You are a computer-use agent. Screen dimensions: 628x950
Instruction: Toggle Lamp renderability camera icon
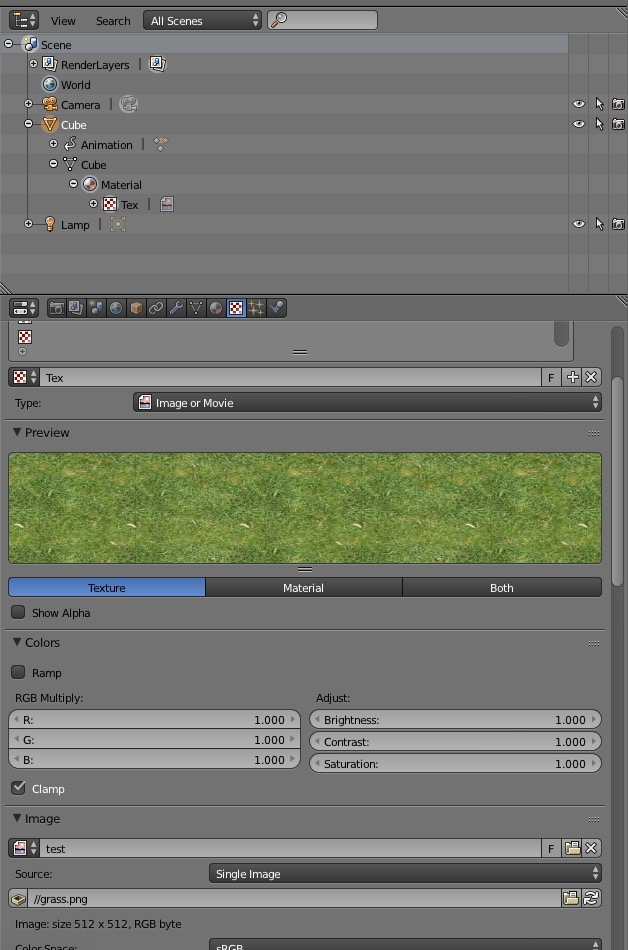618,224
